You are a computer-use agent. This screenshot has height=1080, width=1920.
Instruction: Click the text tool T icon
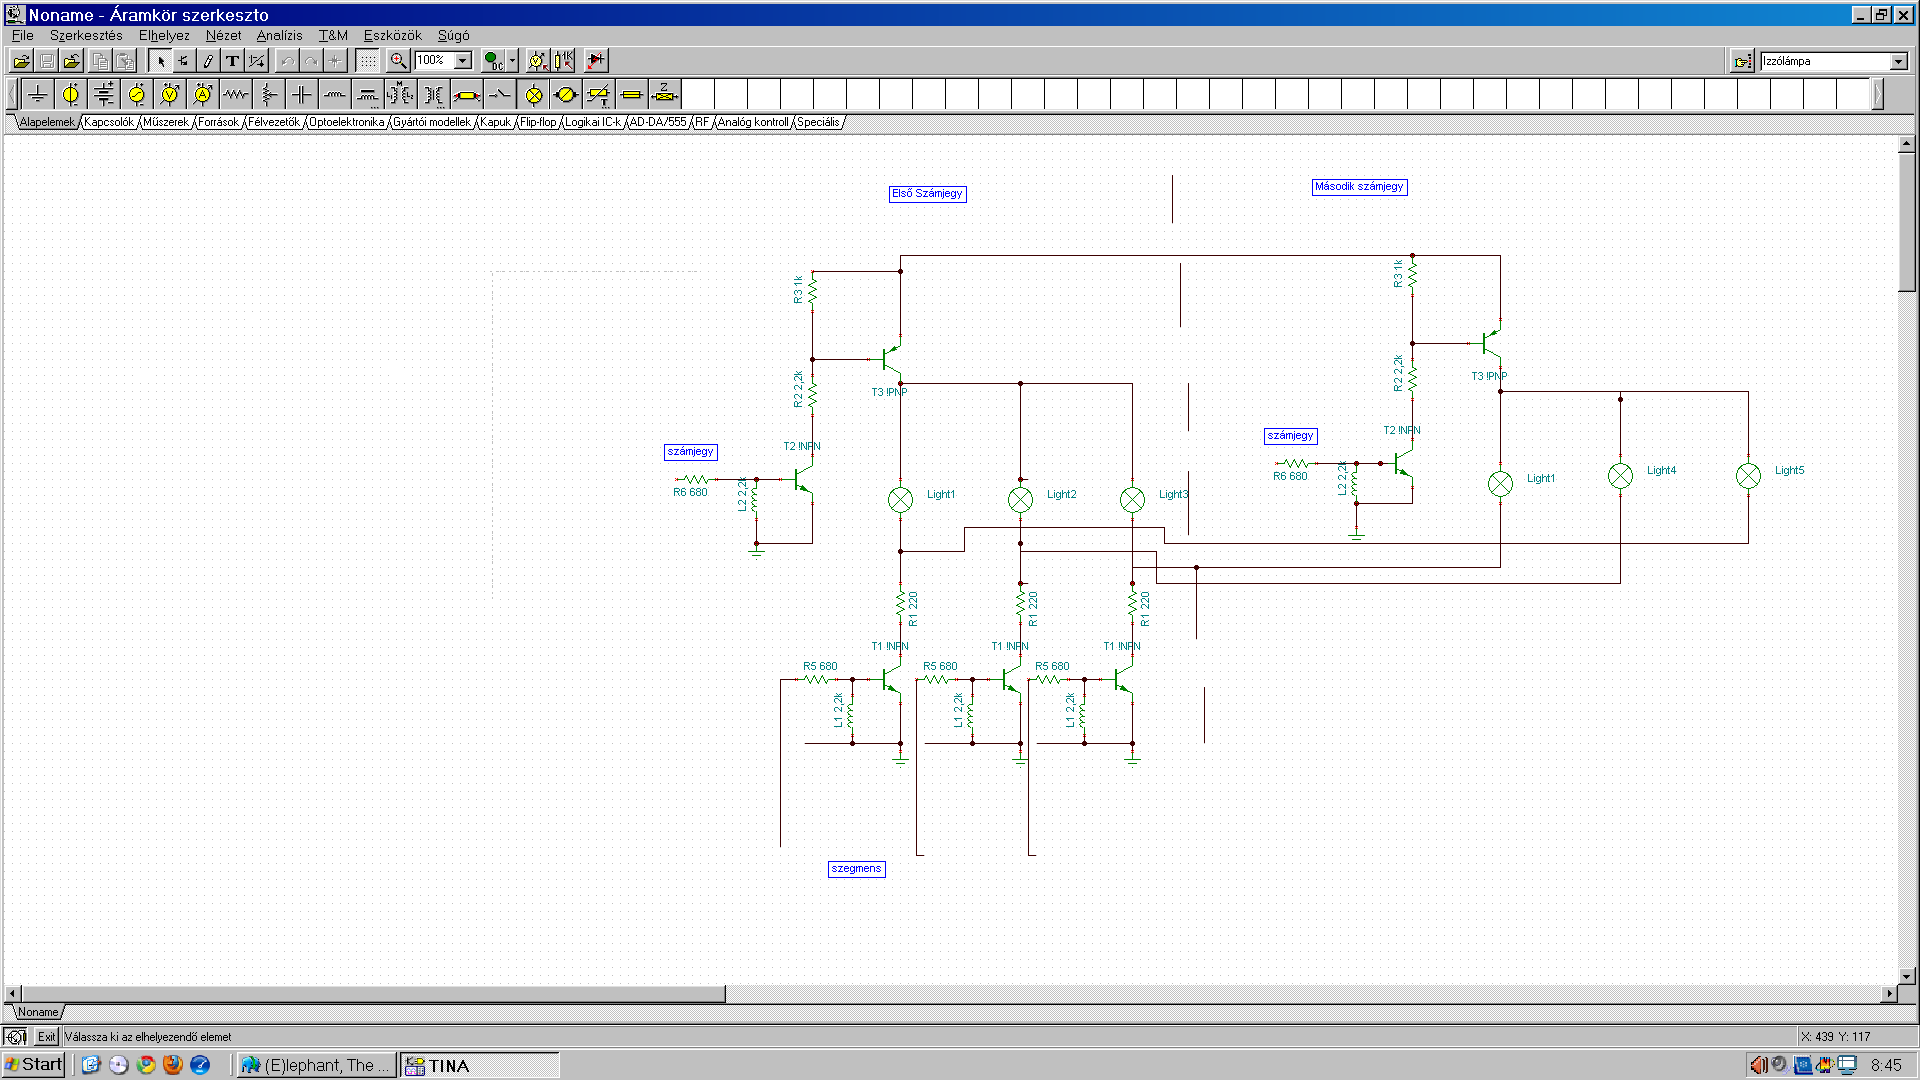coord(232,61)
